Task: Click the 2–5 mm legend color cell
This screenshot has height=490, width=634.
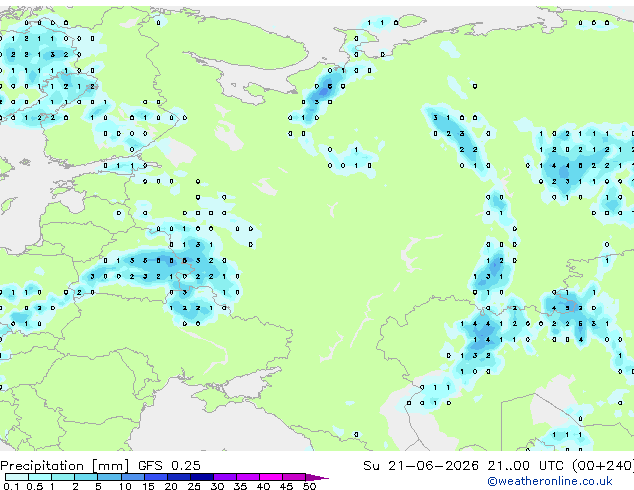Action: (86, 477)
